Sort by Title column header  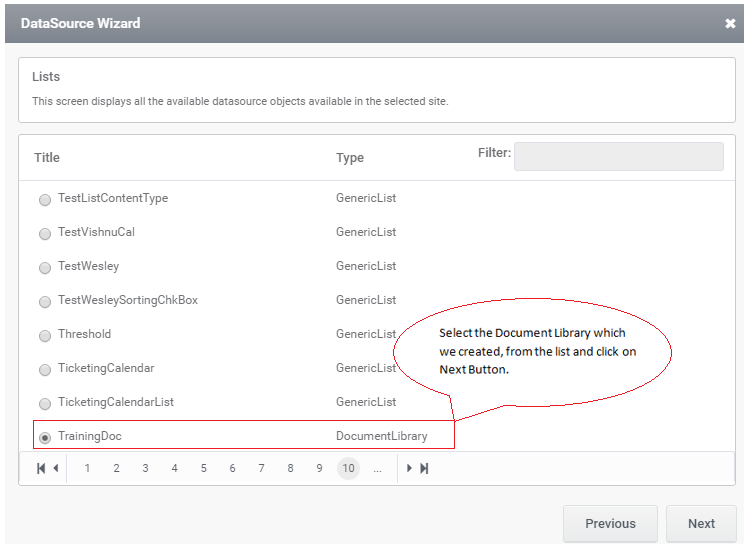point(47,157)
